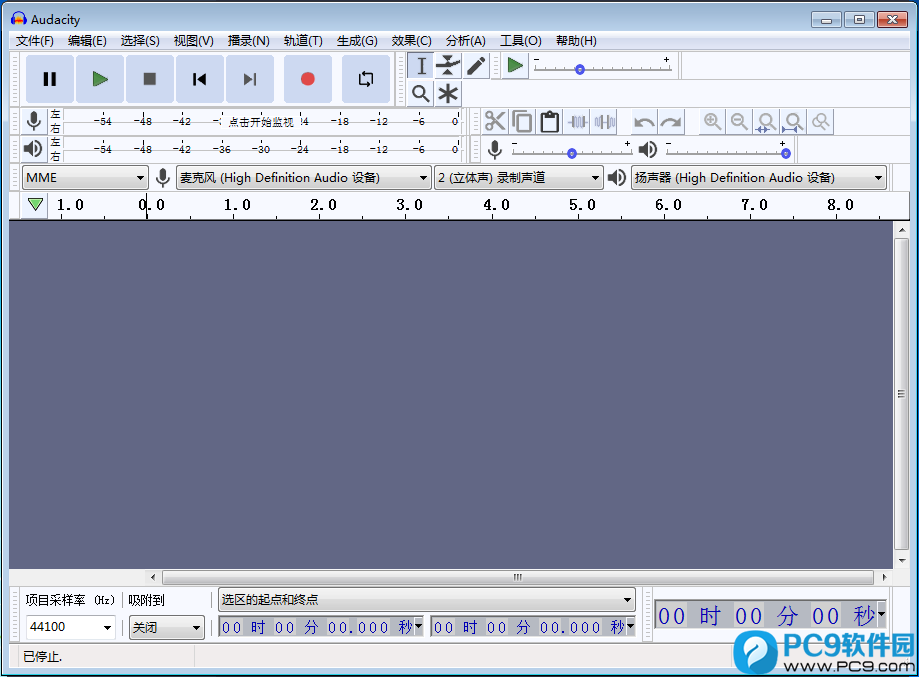Click the Zoom In magnifier icon

[712, 122]
